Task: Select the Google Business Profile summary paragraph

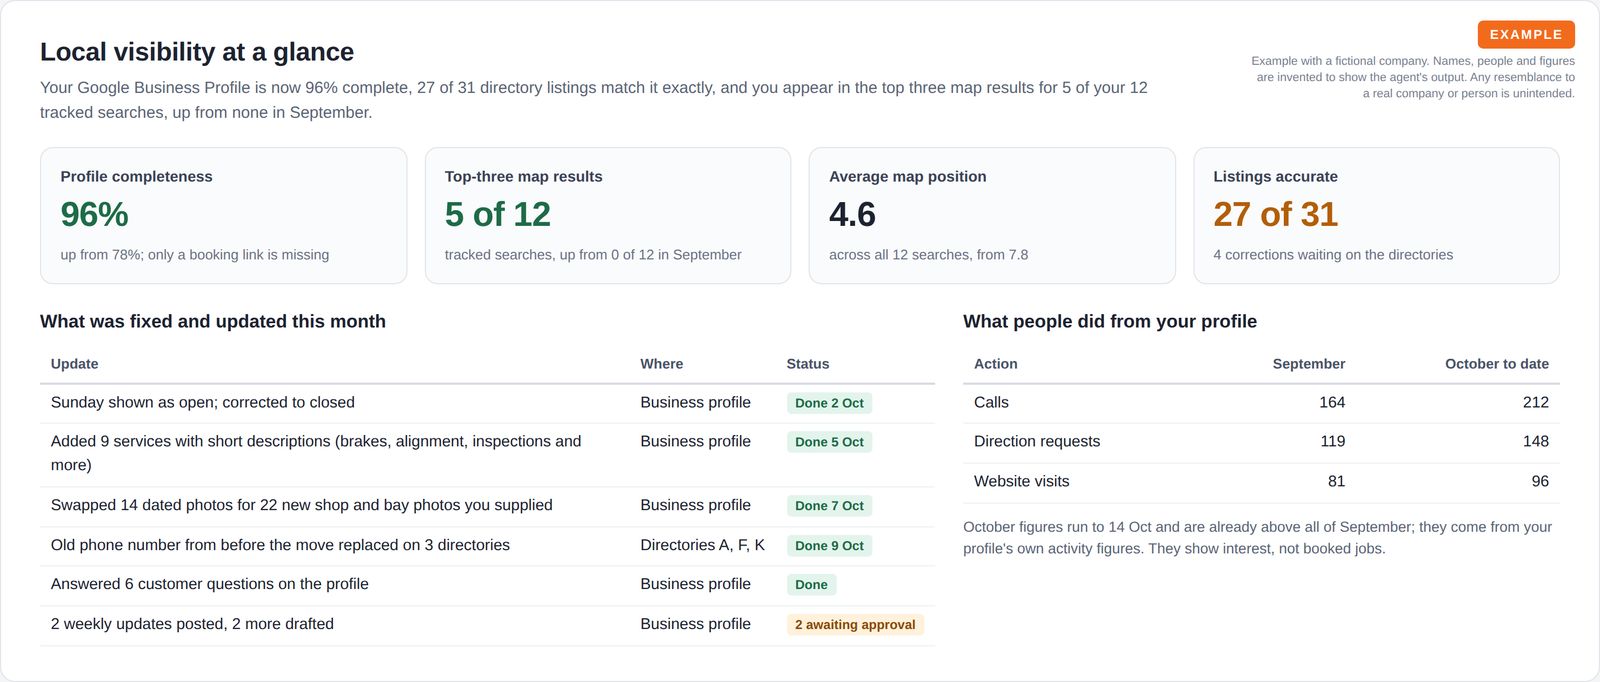Action: [x=594, y=100]
